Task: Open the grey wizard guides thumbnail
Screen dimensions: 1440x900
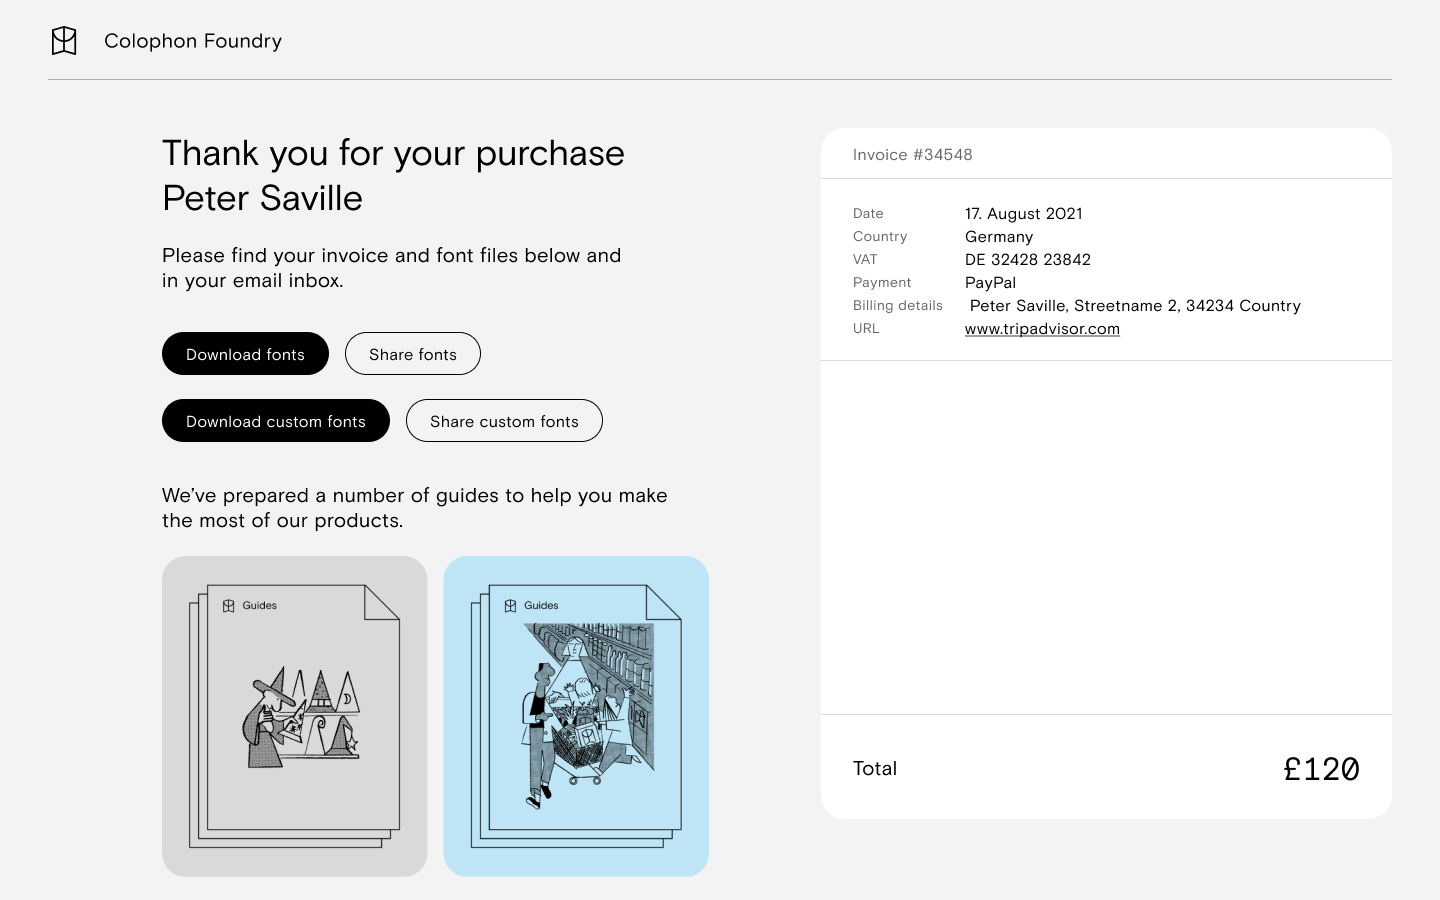Action: (x=295, y=716)
